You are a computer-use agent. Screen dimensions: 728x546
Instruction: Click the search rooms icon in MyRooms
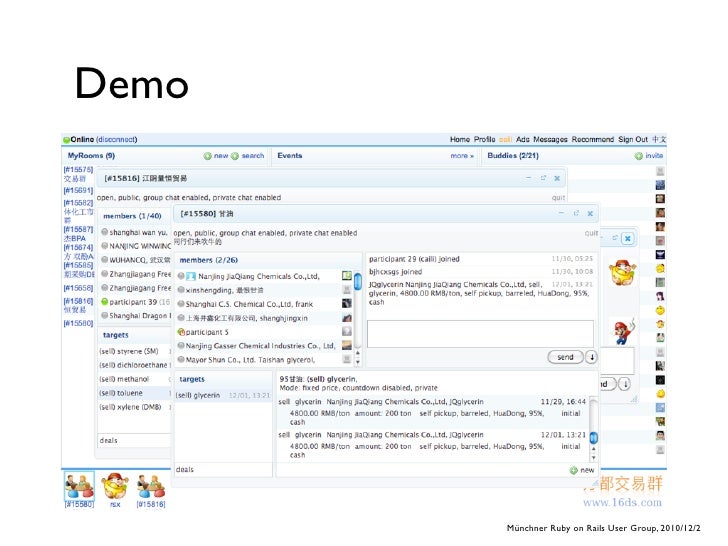coord(236,156)
